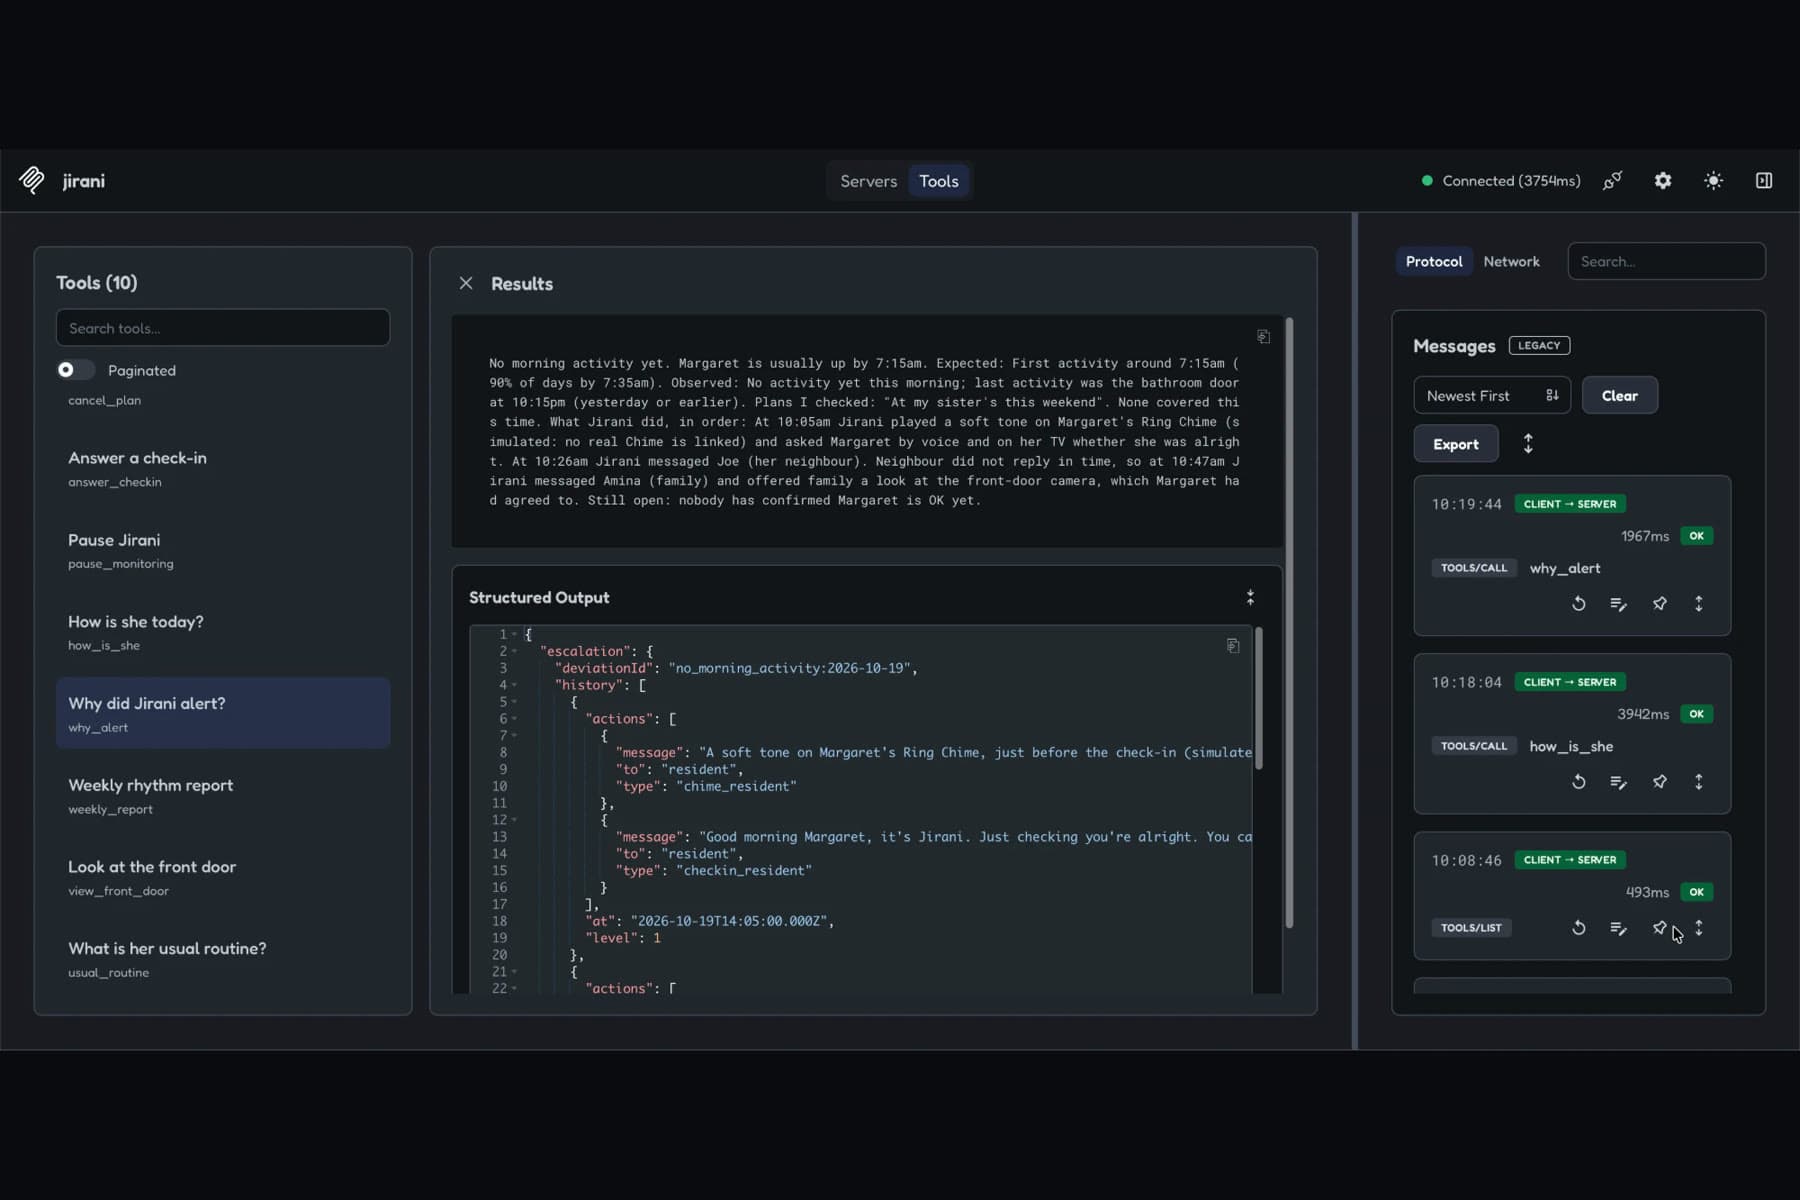Open the Look at the front door tool
This screenshot has height=1200, width=1800.
[223, 877]
